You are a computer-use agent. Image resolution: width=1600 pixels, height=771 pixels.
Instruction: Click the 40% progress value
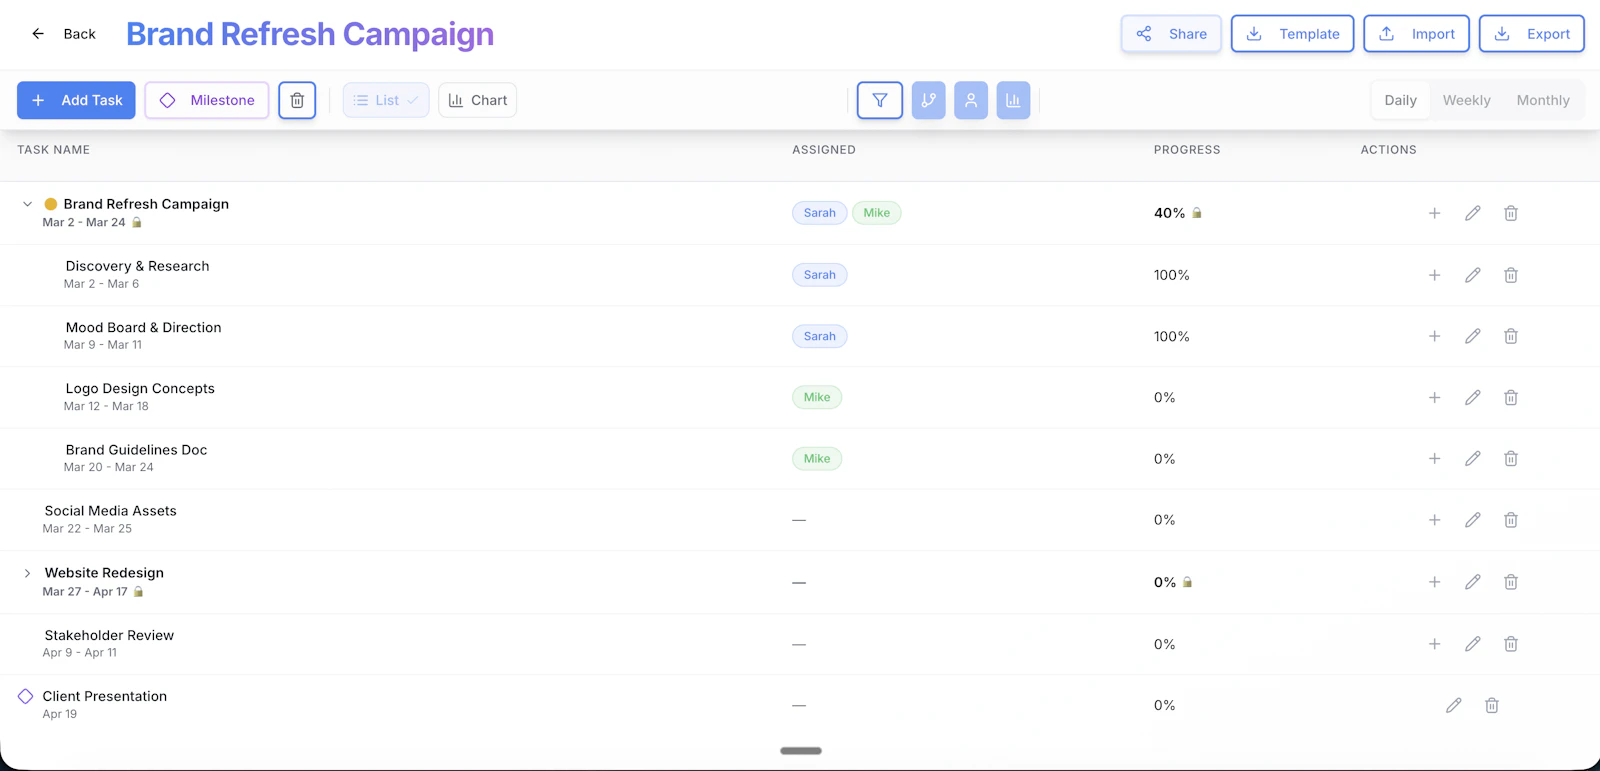(x=1169, y=213)
